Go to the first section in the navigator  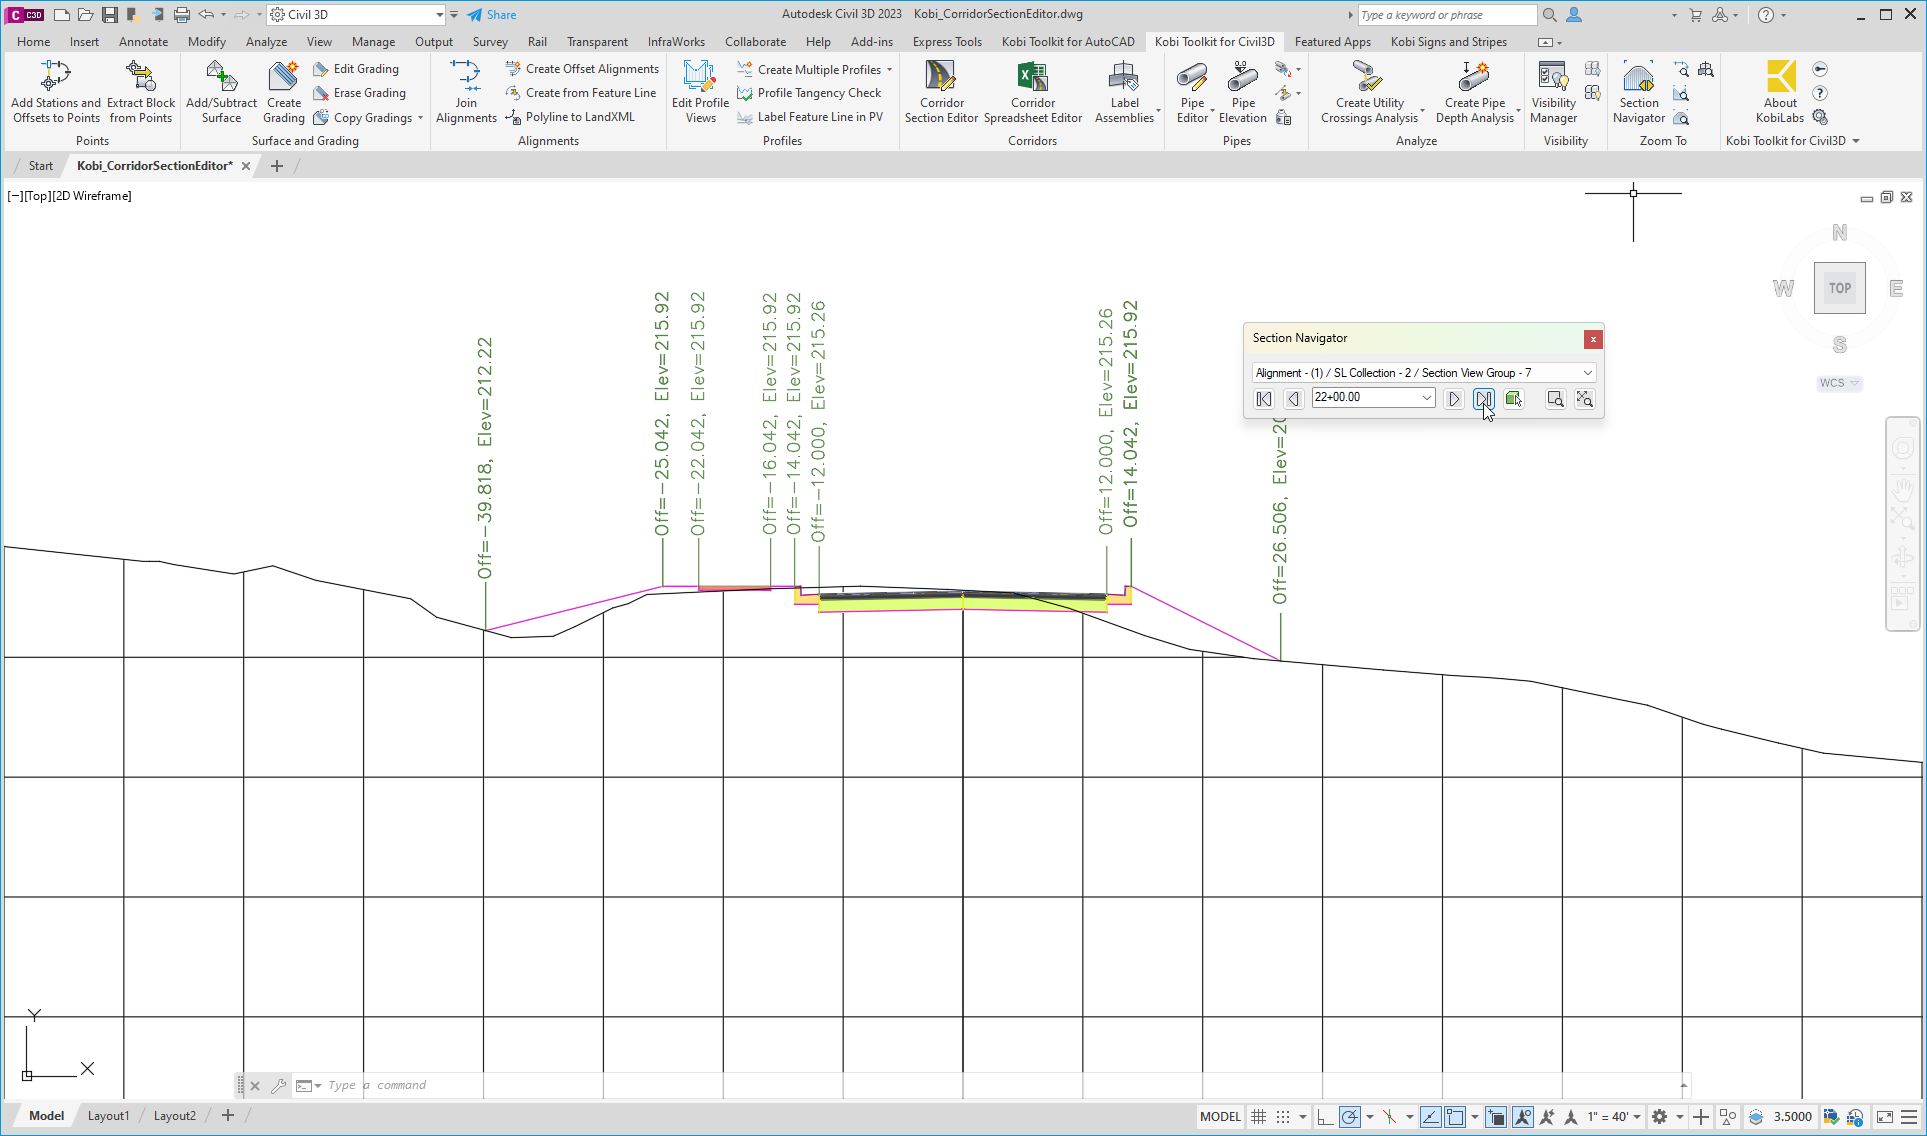[x=1264, y=399]
